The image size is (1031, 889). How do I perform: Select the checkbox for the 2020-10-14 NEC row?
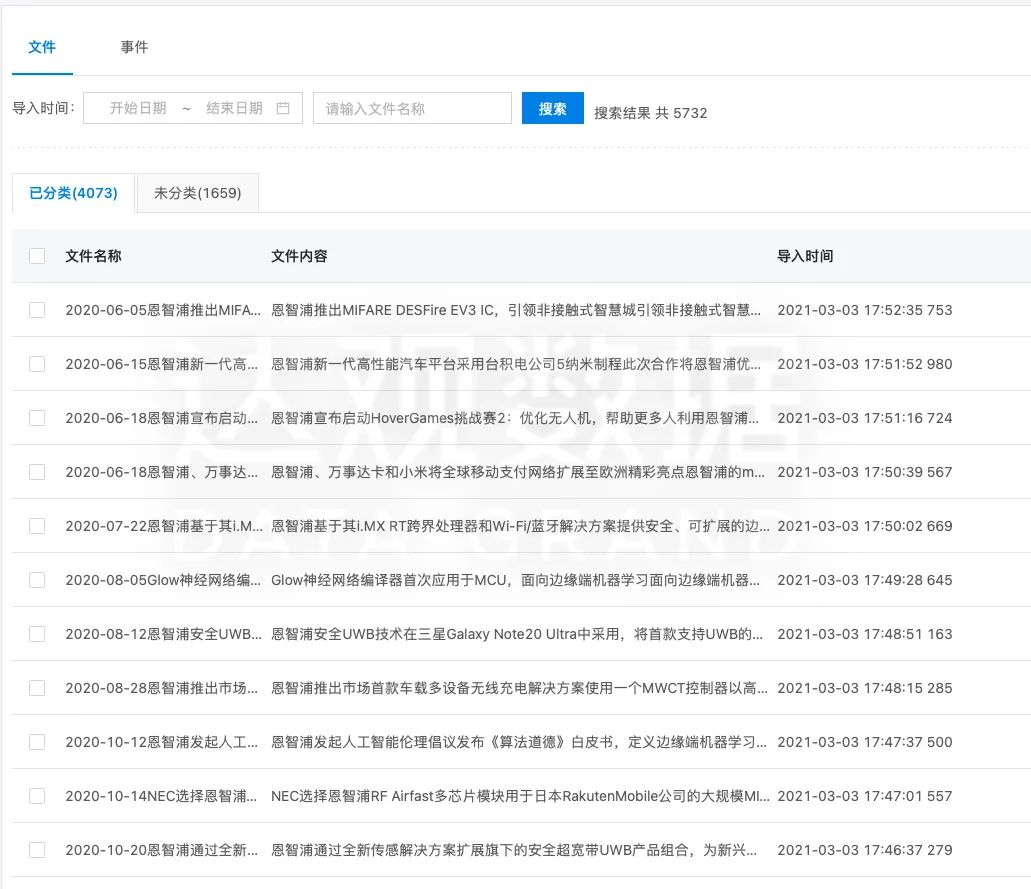[37, 796]
